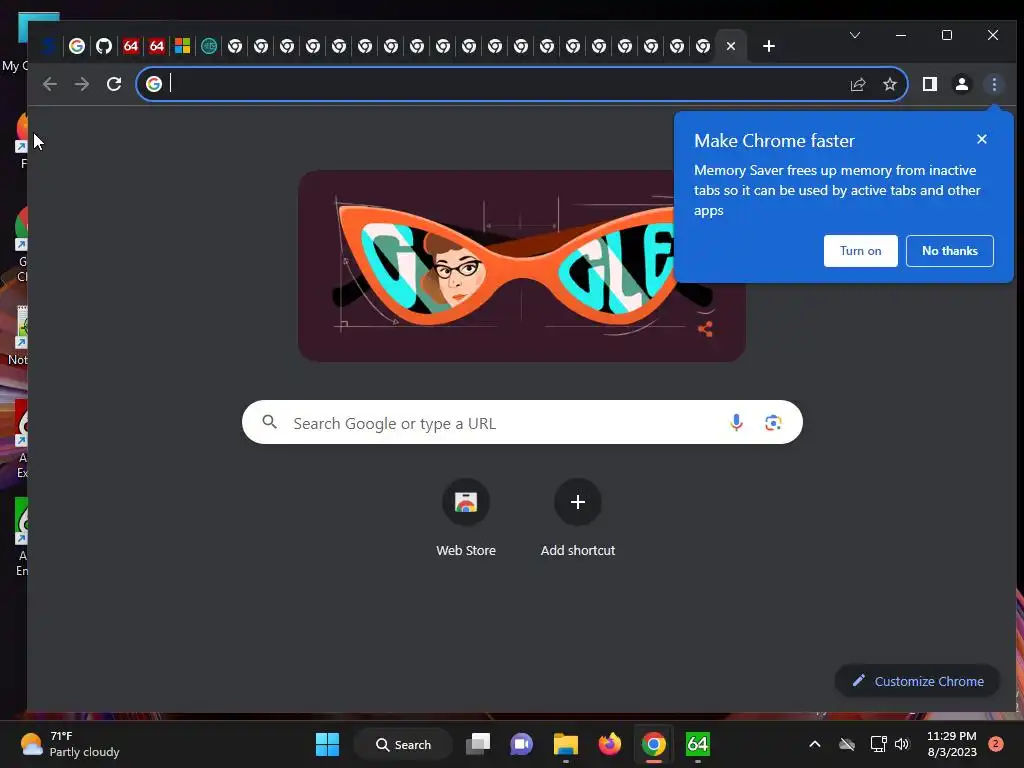Viewport: 1024px width, 768px height.
Task: Click the search magnifier icon in searchbox
Action: click(270, 422)
